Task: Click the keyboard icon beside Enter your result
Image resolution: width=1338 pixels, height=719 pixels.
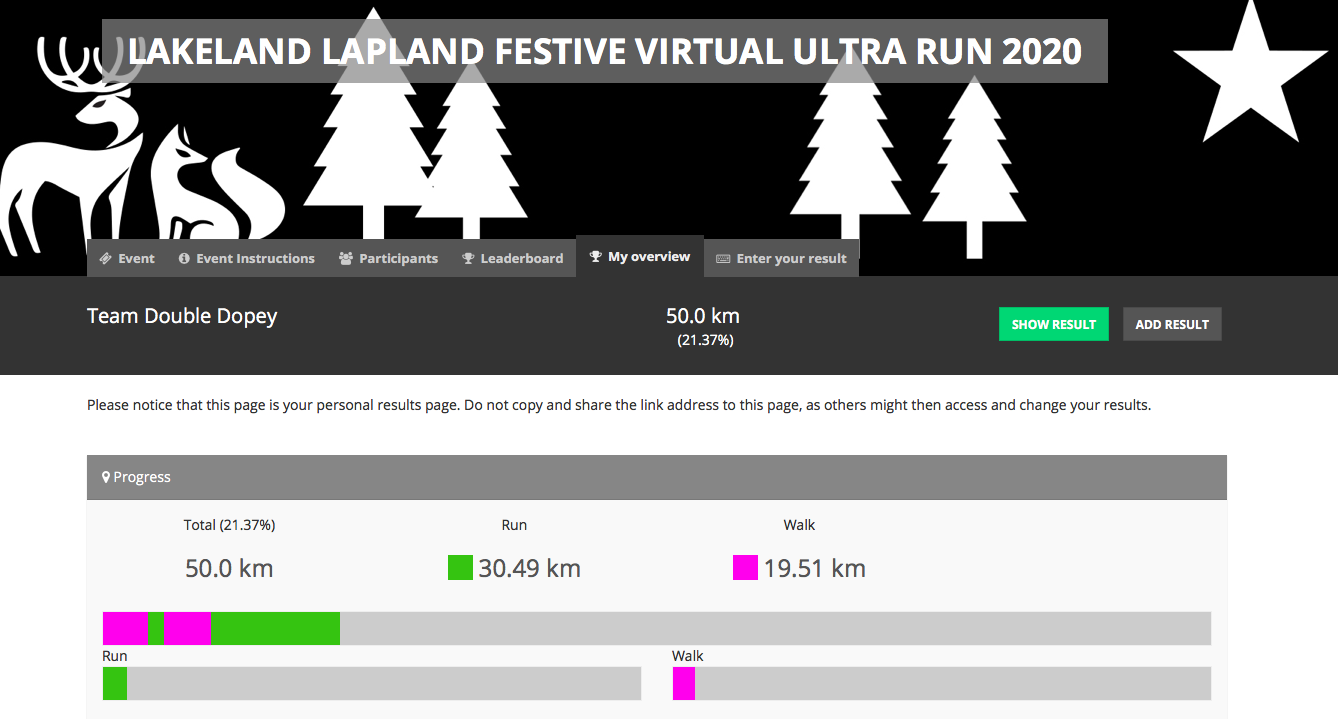Action: click(x=724, y=258)
